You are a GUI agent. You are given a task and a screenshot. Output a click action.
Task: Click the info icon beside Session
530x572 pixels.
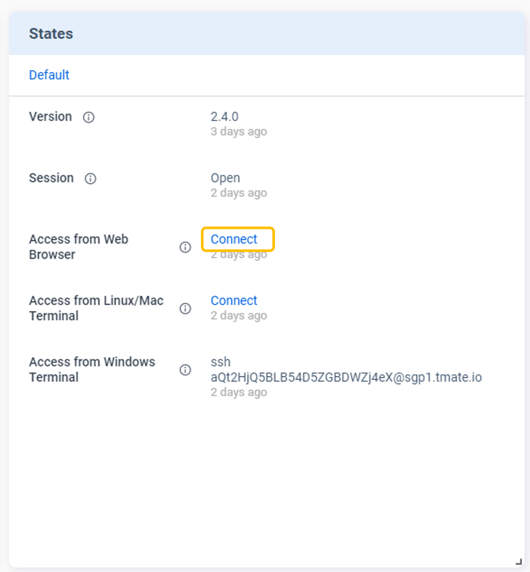[x=90, y=178]
